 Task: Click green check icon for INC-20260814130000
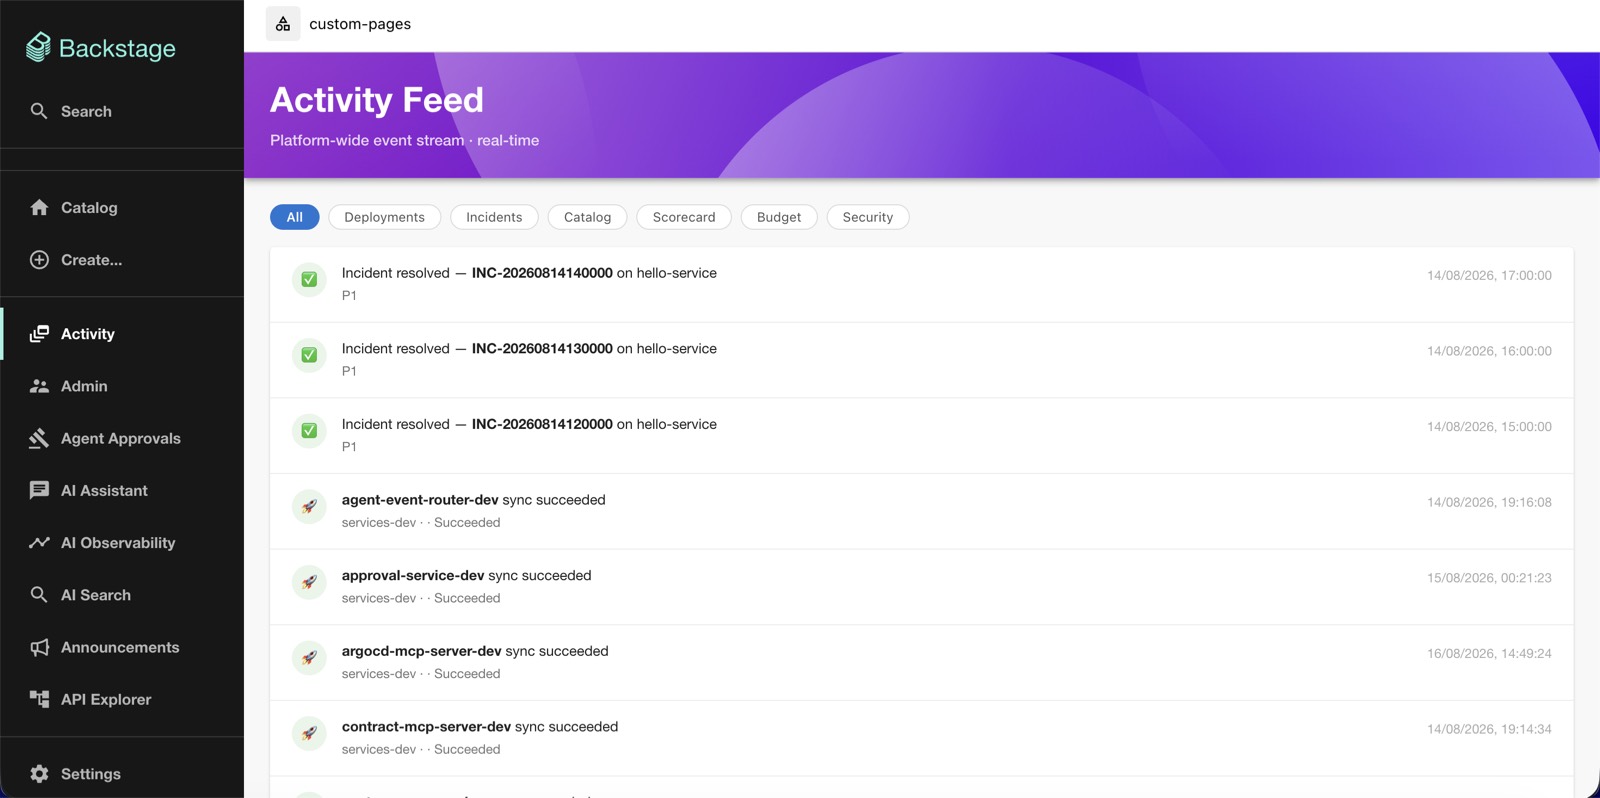309,355
